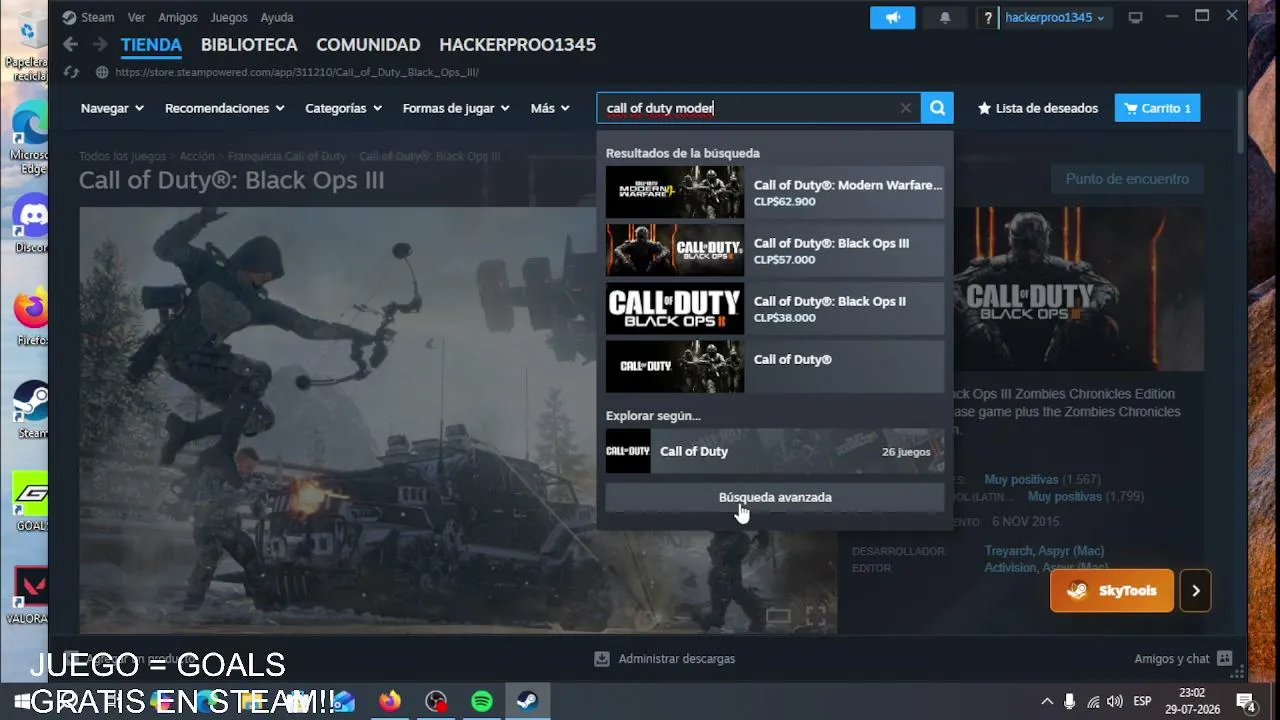Image resolution: width=1280 pixels, height=720 pixels.
Task: Open the notifications bell in Steam
Action: 945,18
